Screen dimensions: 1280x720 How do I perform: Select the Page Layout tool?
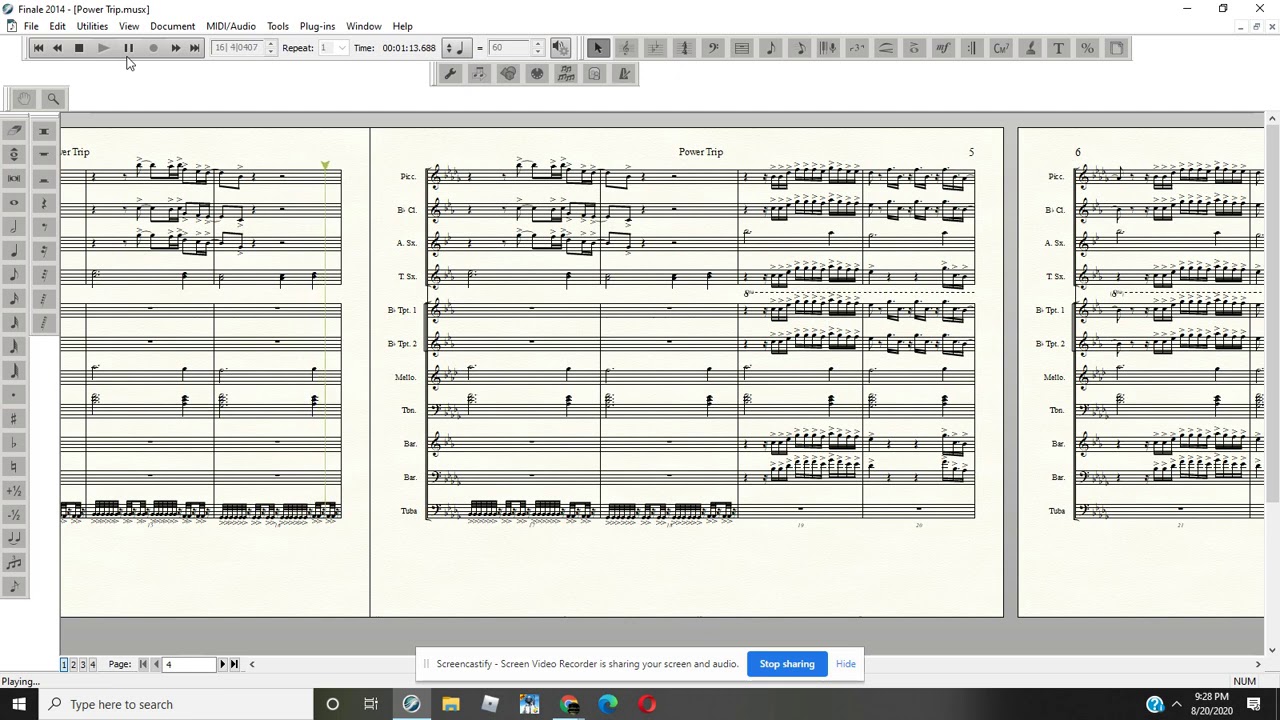point(1116,48)
